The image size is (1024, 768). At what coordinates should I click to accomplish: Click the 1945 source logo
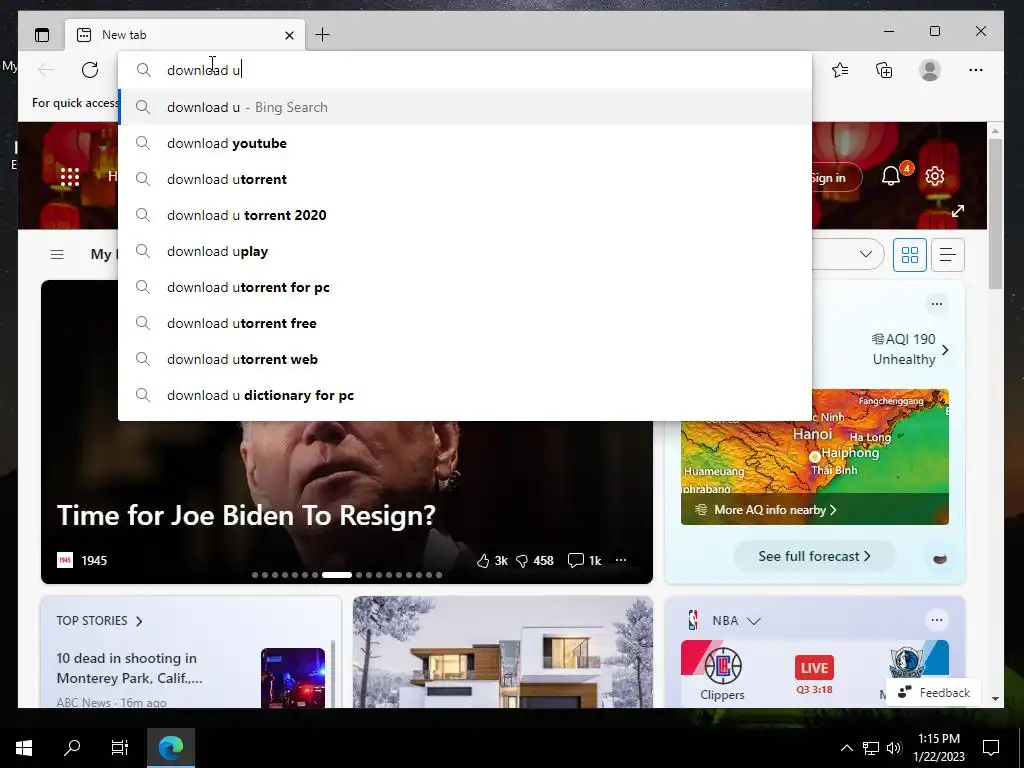[65, 560]
